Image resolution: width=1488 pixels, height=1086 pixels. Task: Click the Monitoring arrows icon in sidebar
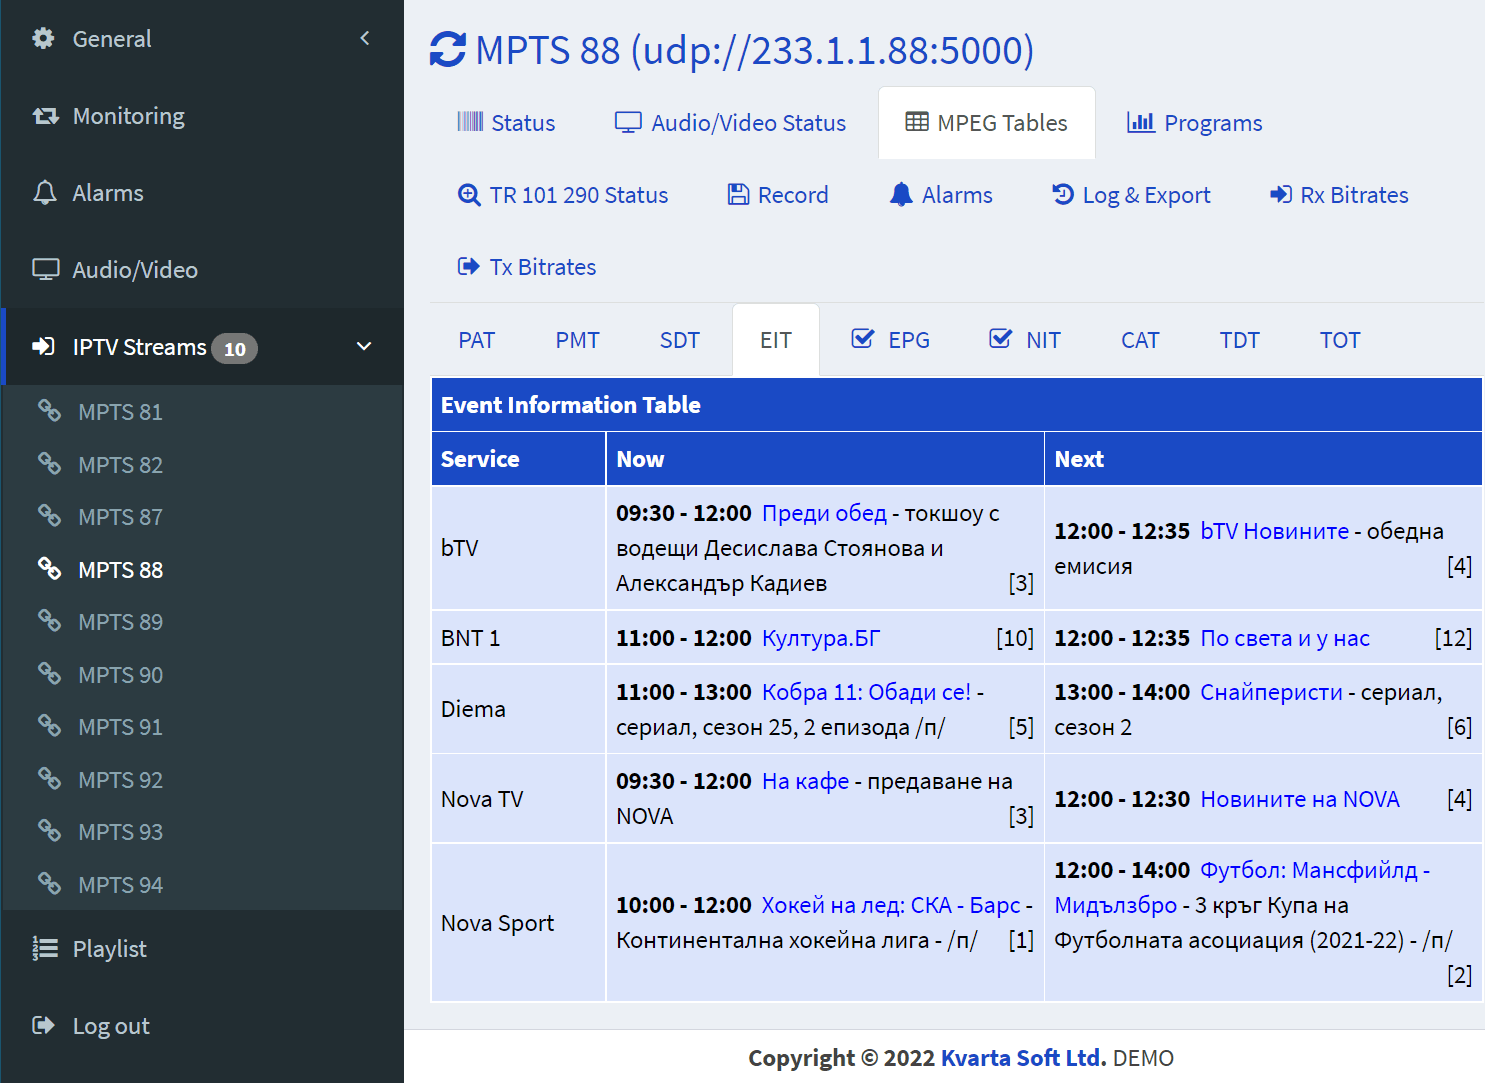coord(45,116)
